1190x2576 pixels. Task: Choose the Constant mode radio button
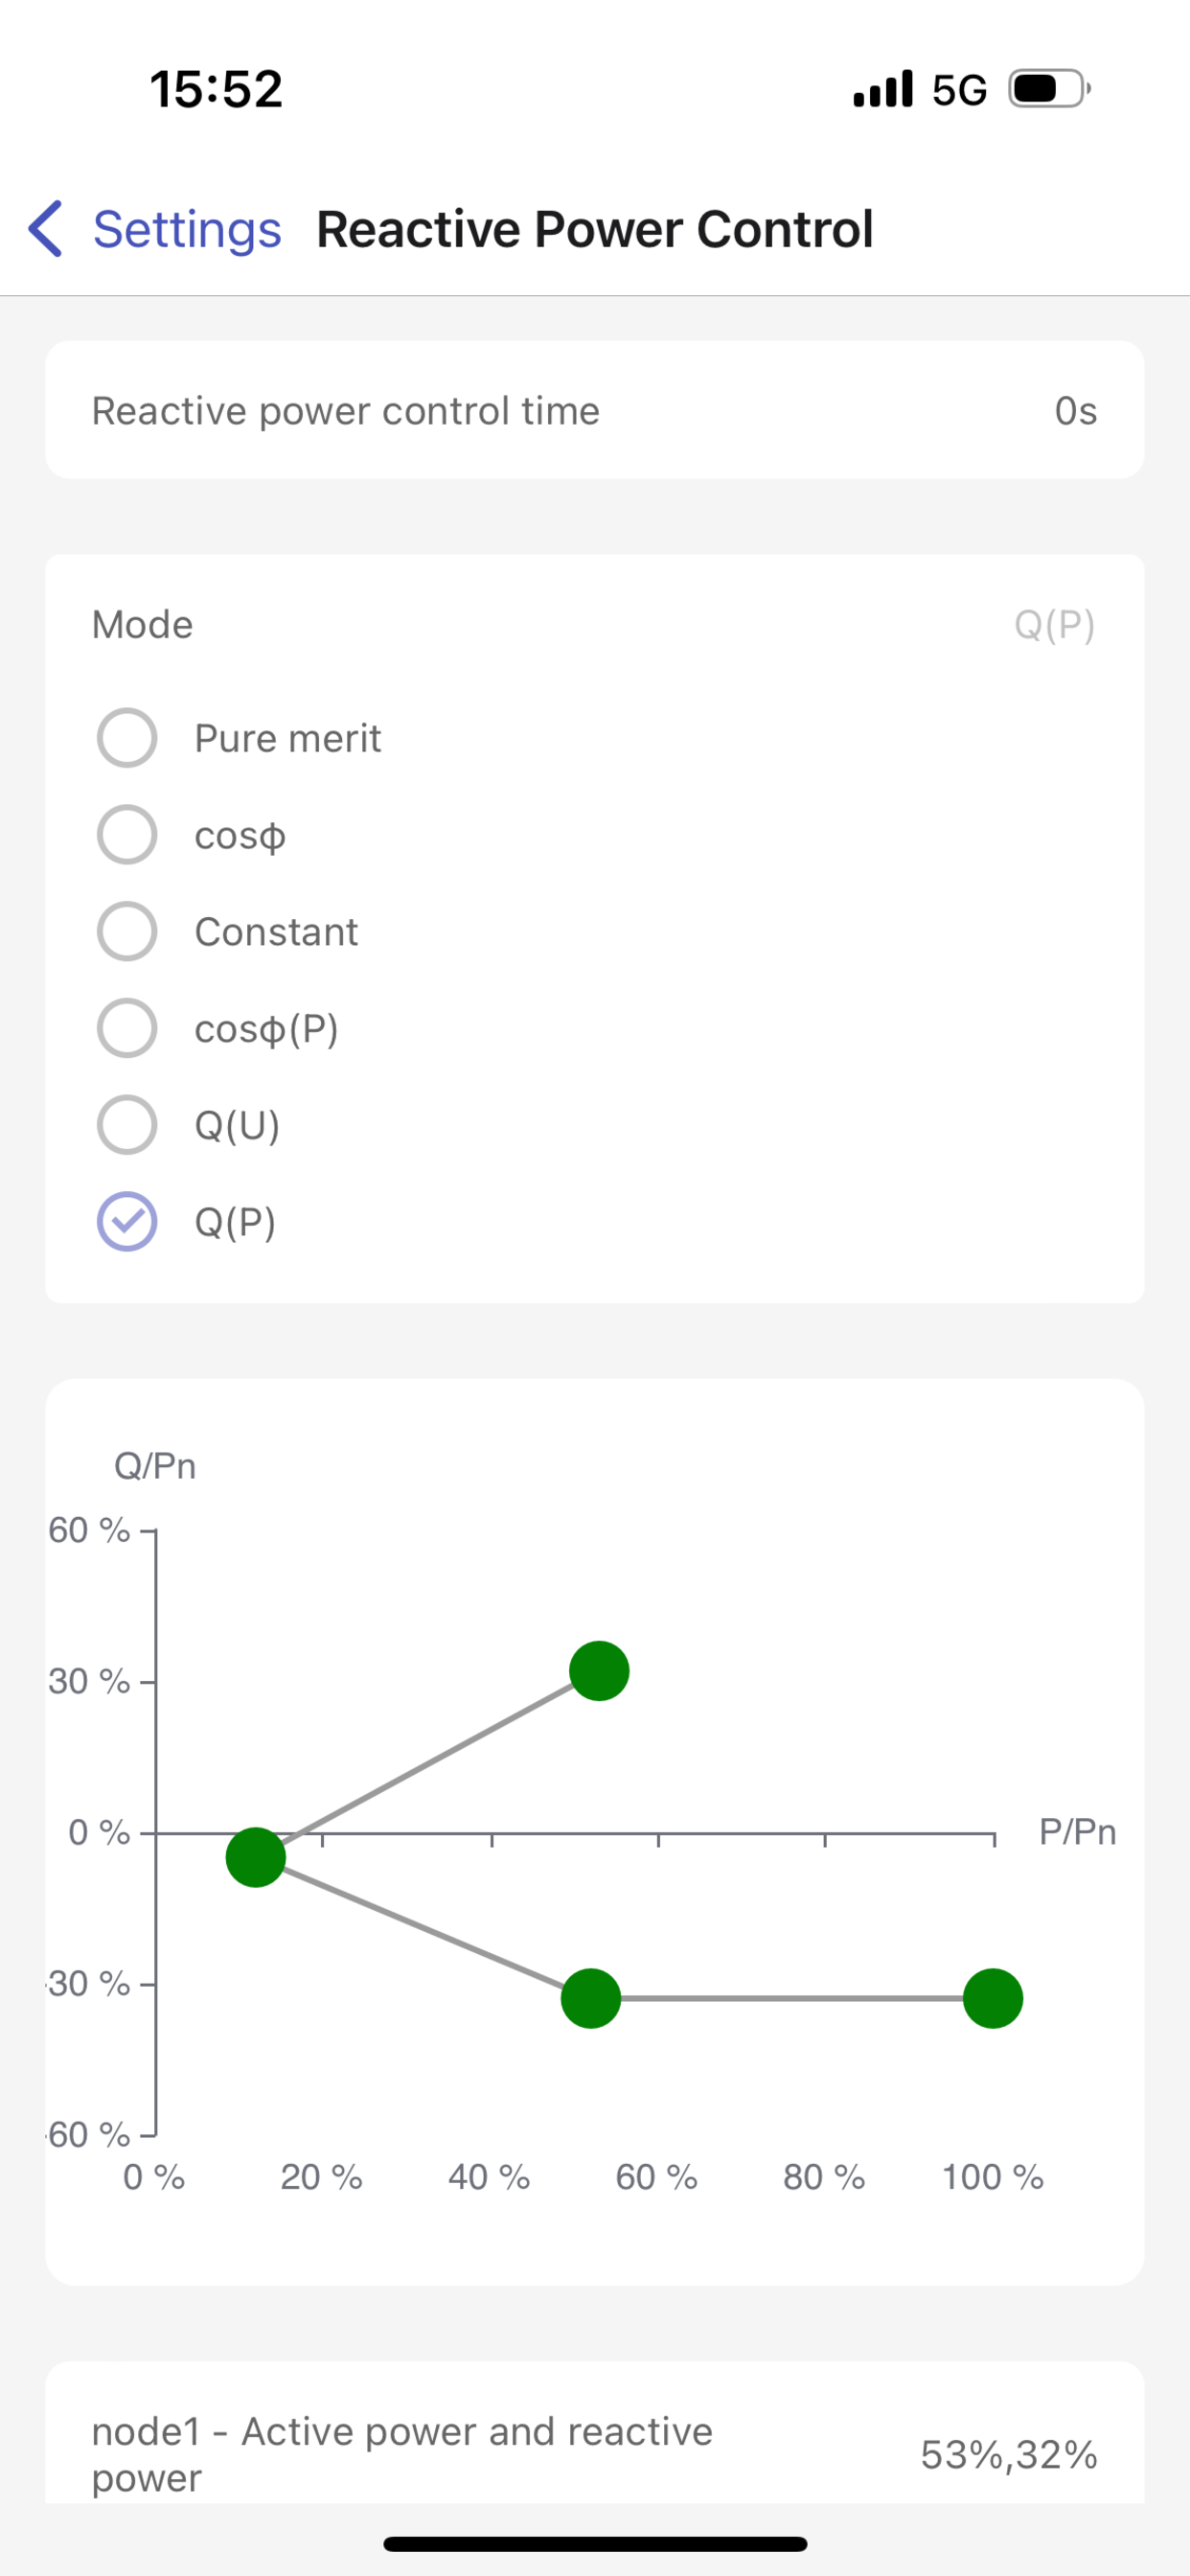pyautogui.click(x=127, y=932)
